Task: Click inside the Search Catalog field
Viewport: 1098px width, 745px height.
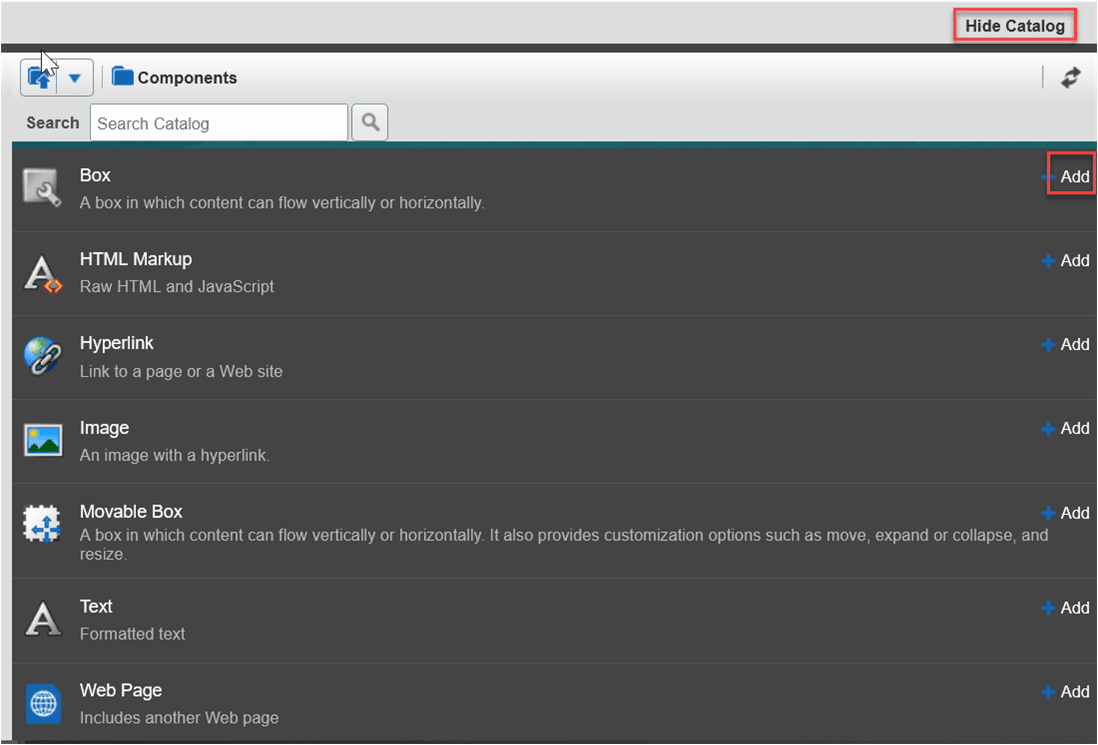Action: [x=218, y=122]
